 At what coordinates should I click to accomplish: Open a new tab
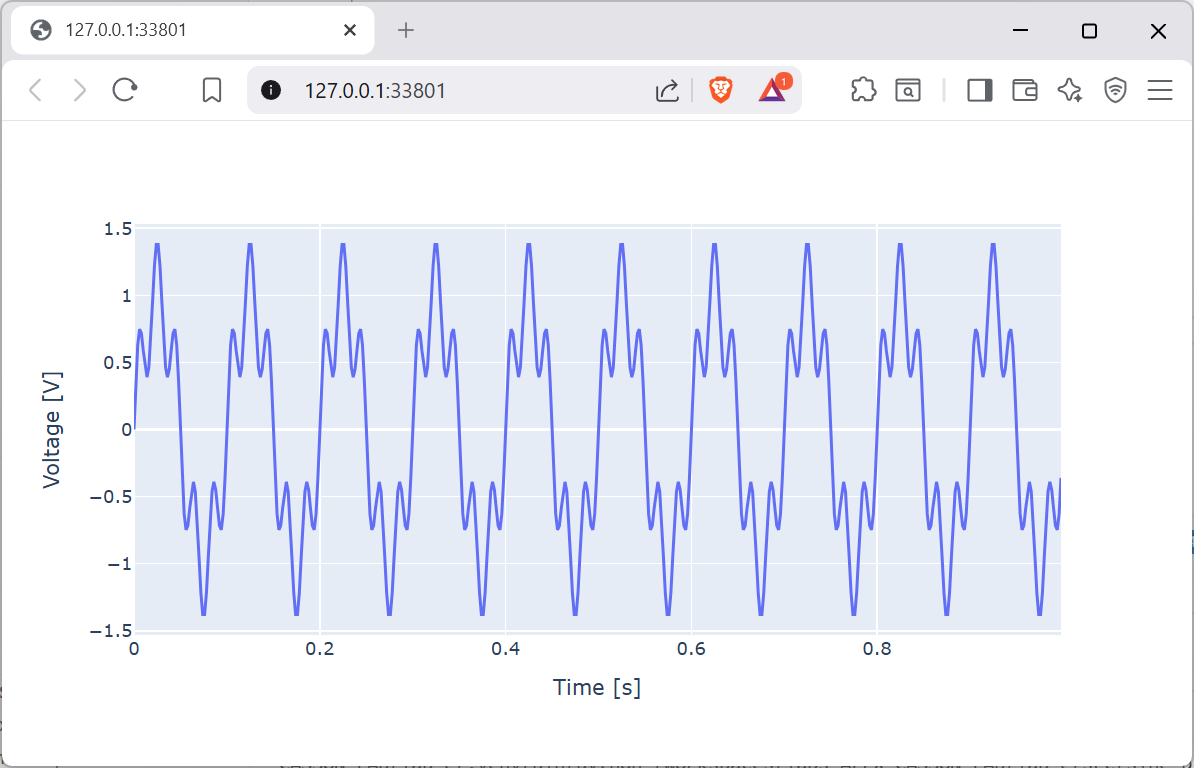[x=405, y=30]
